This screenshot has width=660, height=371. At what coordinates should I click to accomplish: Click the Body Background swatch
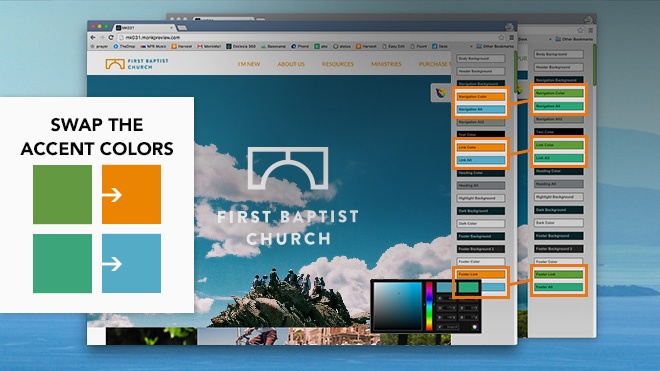click(481, 59)
